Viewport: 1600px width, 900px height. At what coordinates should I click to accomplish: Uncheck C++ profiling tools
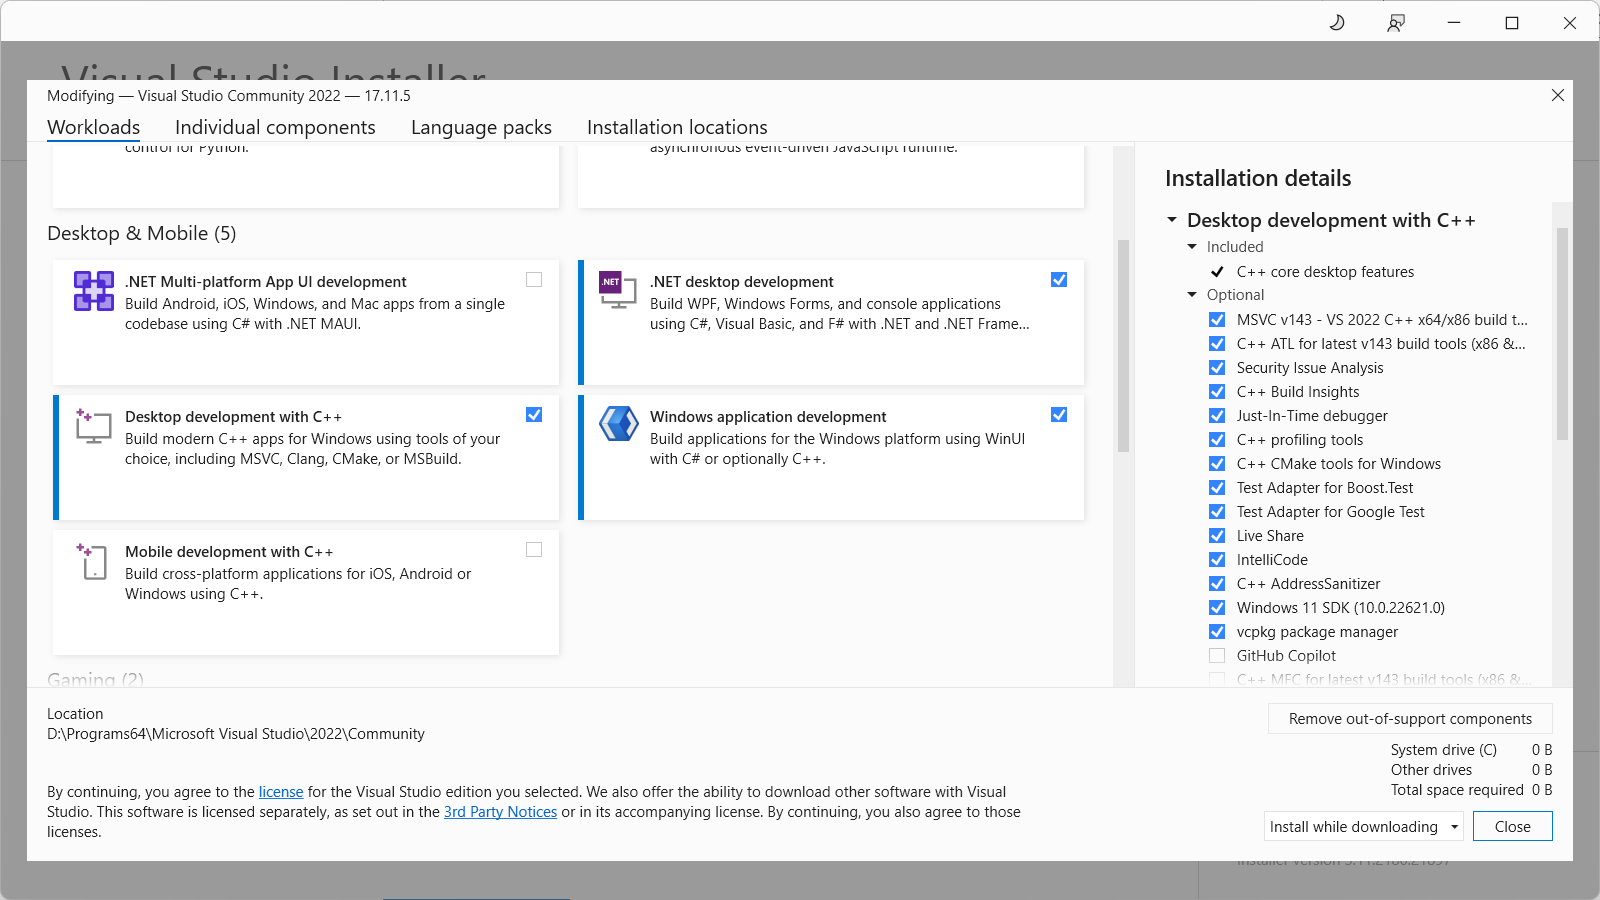[x=1217, y=440]
